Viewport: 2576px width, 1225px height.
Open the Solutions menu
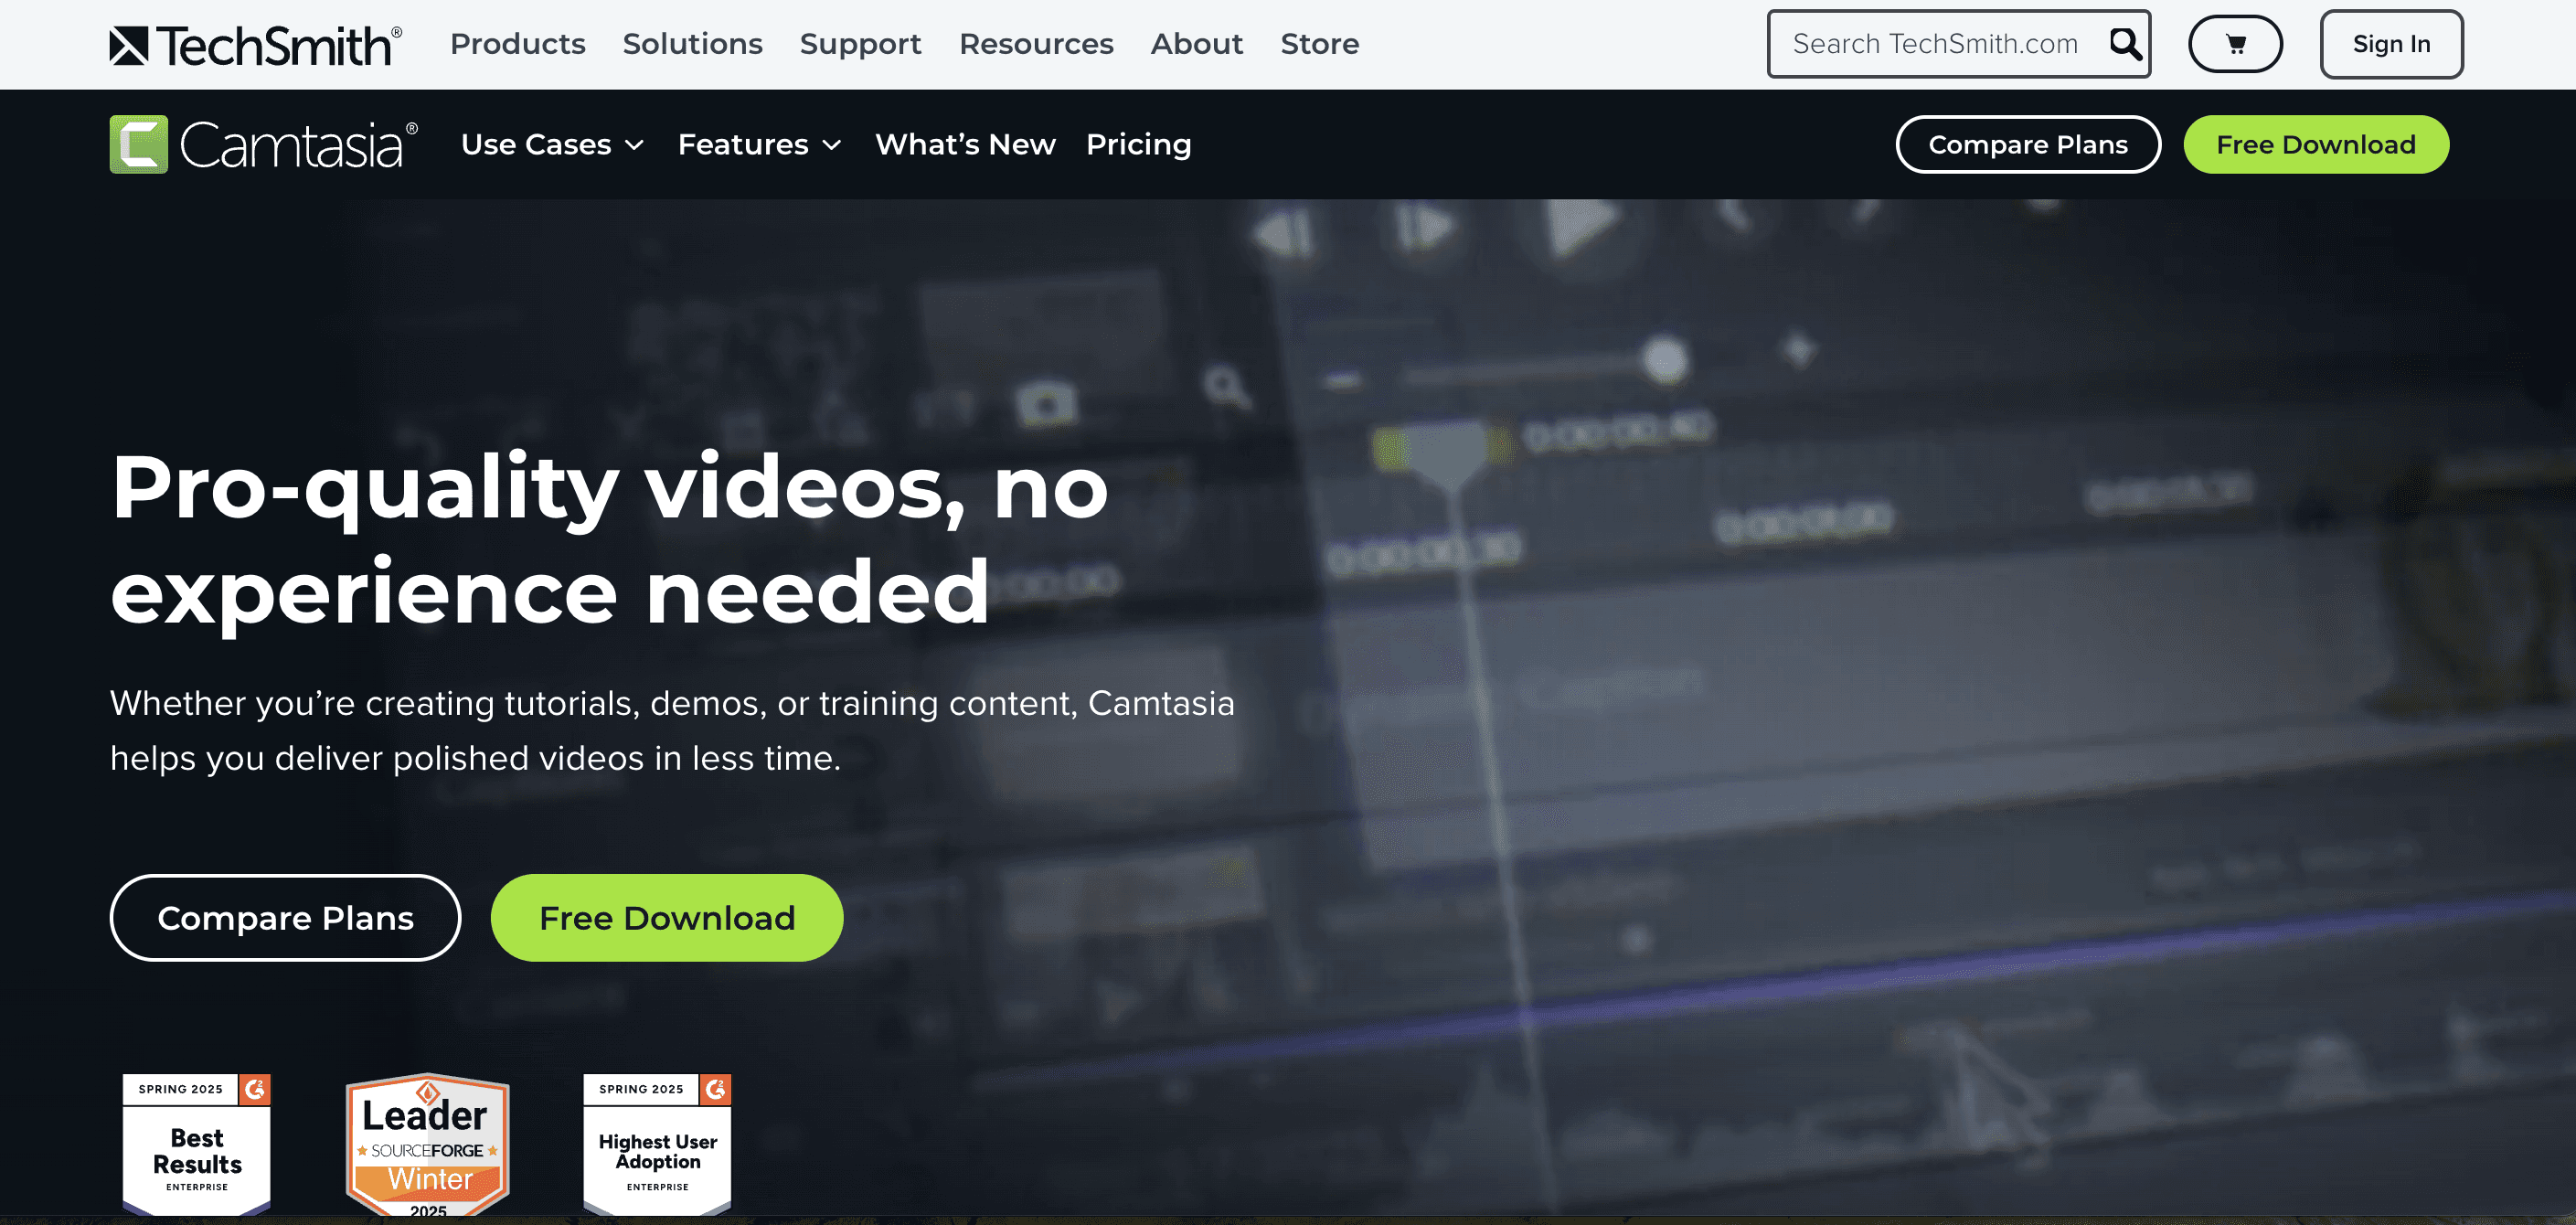tap(692, 44)
